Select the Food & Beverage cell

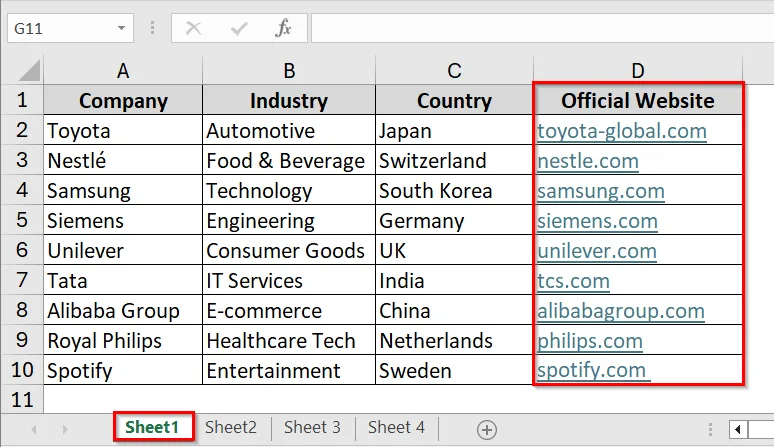[x=289, y=160]
